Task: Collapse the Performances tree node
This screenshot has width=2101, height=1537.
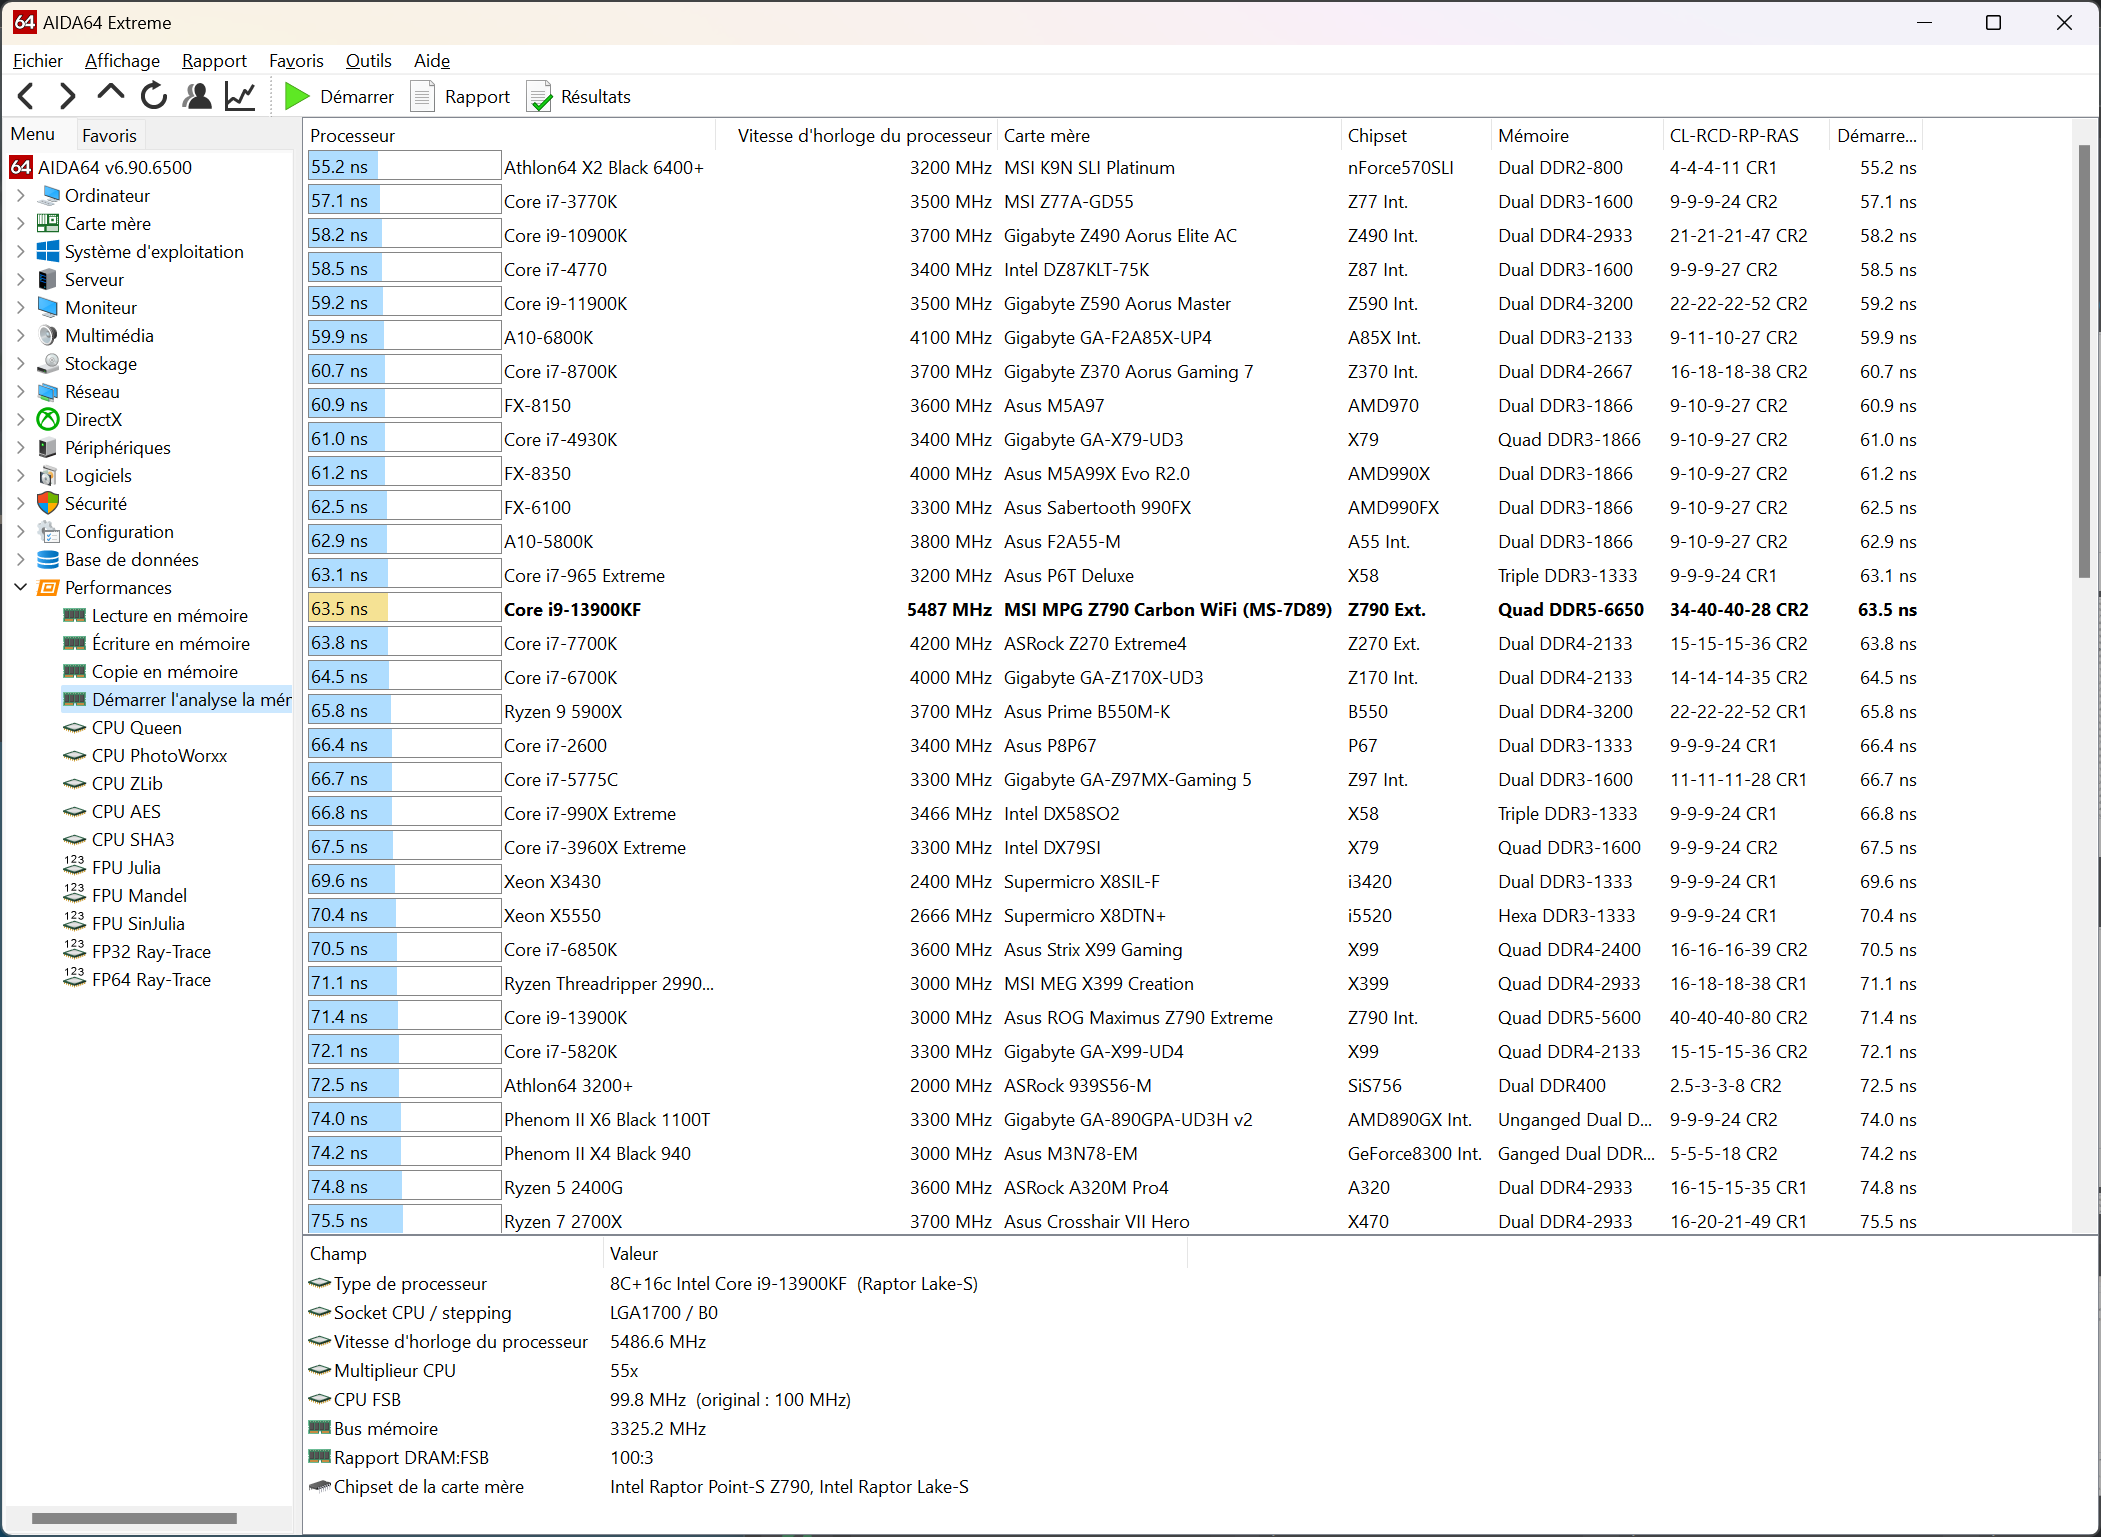Action: click(x=21, y=588)
